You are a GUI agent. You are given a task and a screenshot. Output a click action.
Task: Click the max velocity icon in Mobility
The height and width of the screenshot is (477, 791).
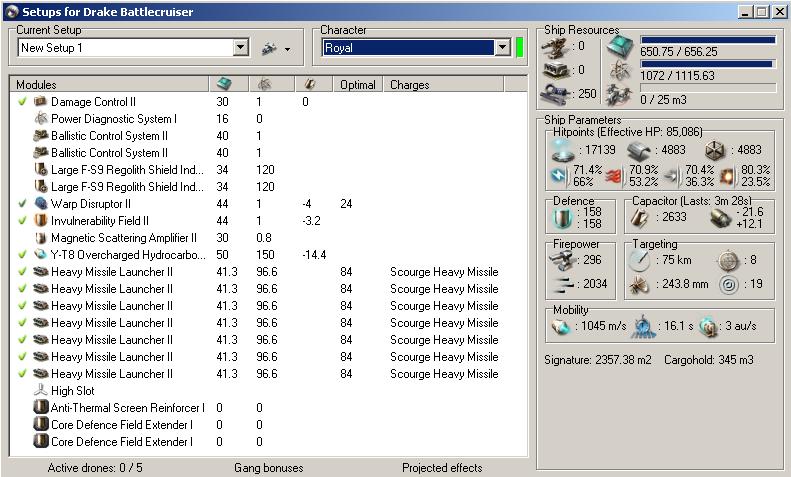(x=560, y=327)
